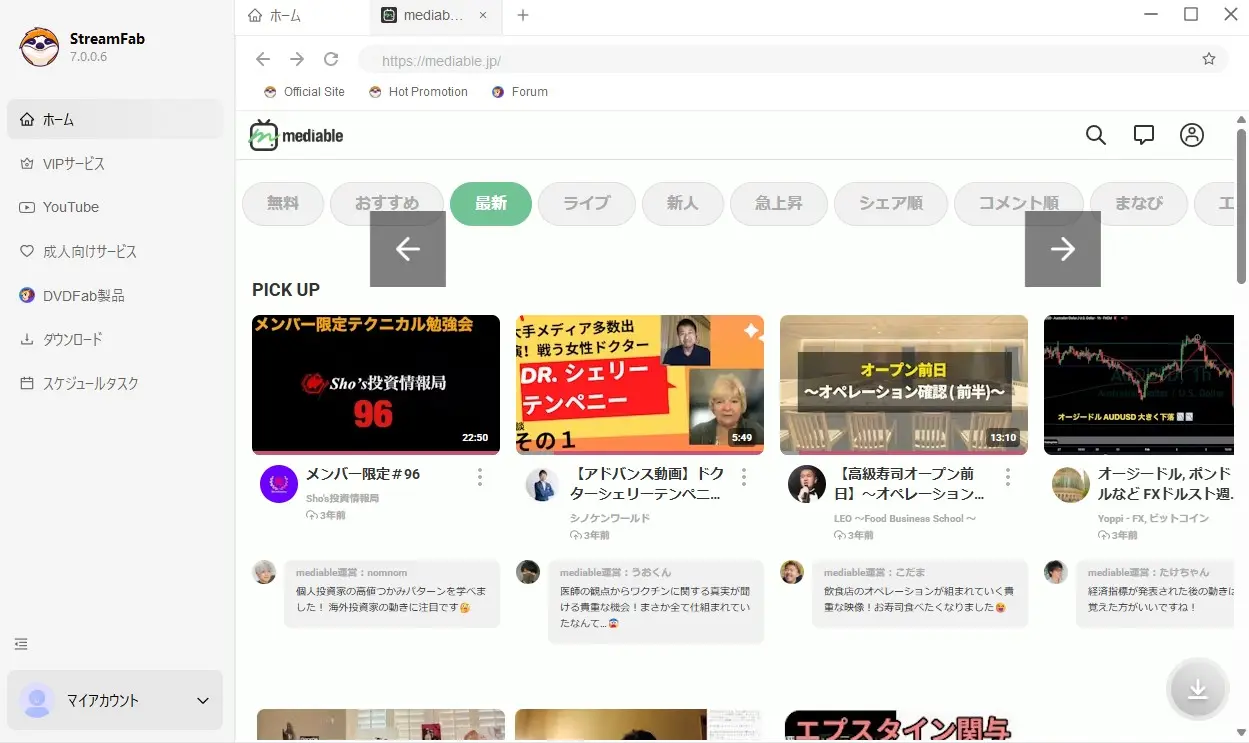Open the mediable search icon
Image resolution: width=1249 pixels, height=743 pixels.
coord(1096,135)
